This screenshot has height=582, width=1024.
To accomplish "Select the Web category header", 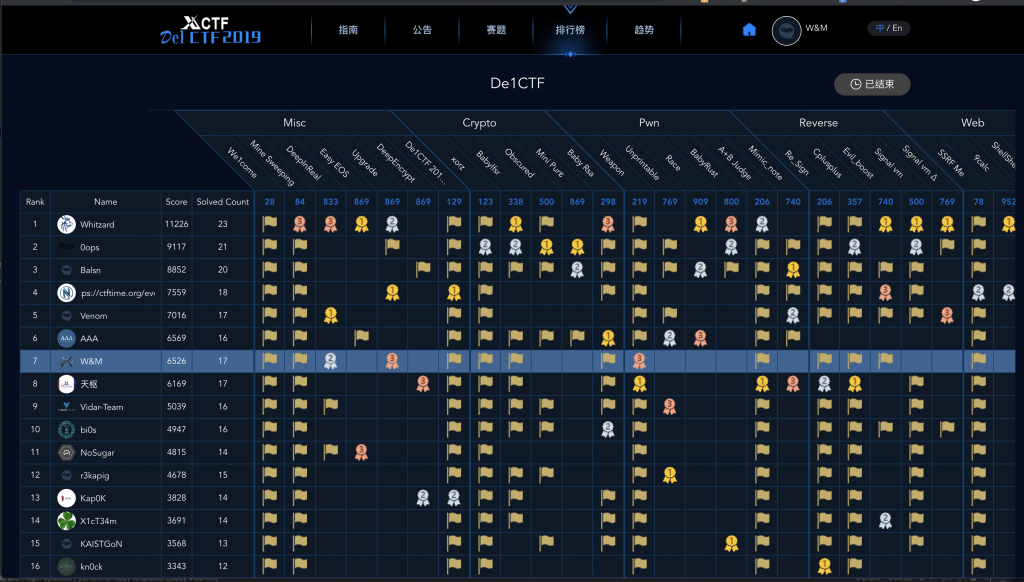I will pos(972,123).
